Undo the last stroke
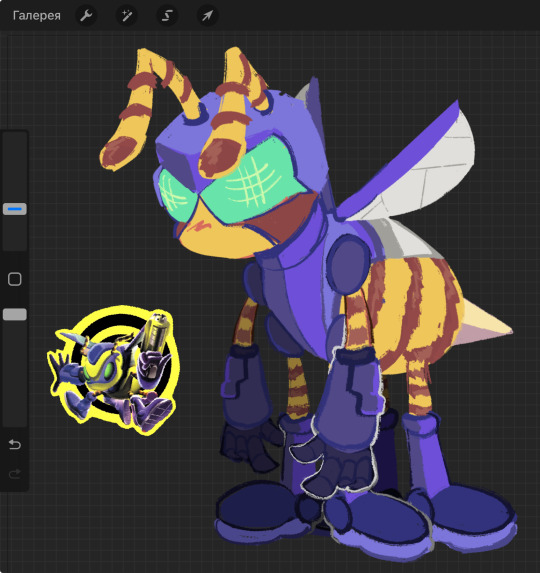The image size is (540, 573). tap(15, 444)
